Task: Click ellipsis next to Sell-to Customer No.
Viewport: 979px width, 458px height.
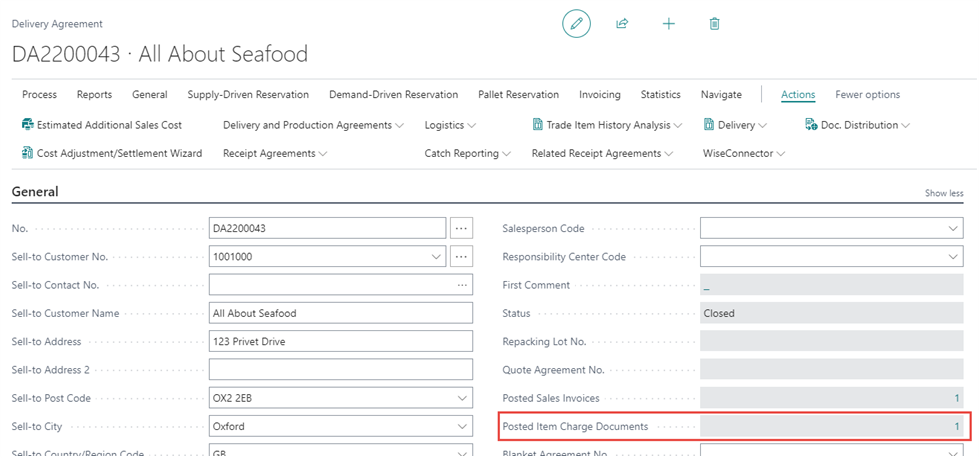Action: (460, 257)
